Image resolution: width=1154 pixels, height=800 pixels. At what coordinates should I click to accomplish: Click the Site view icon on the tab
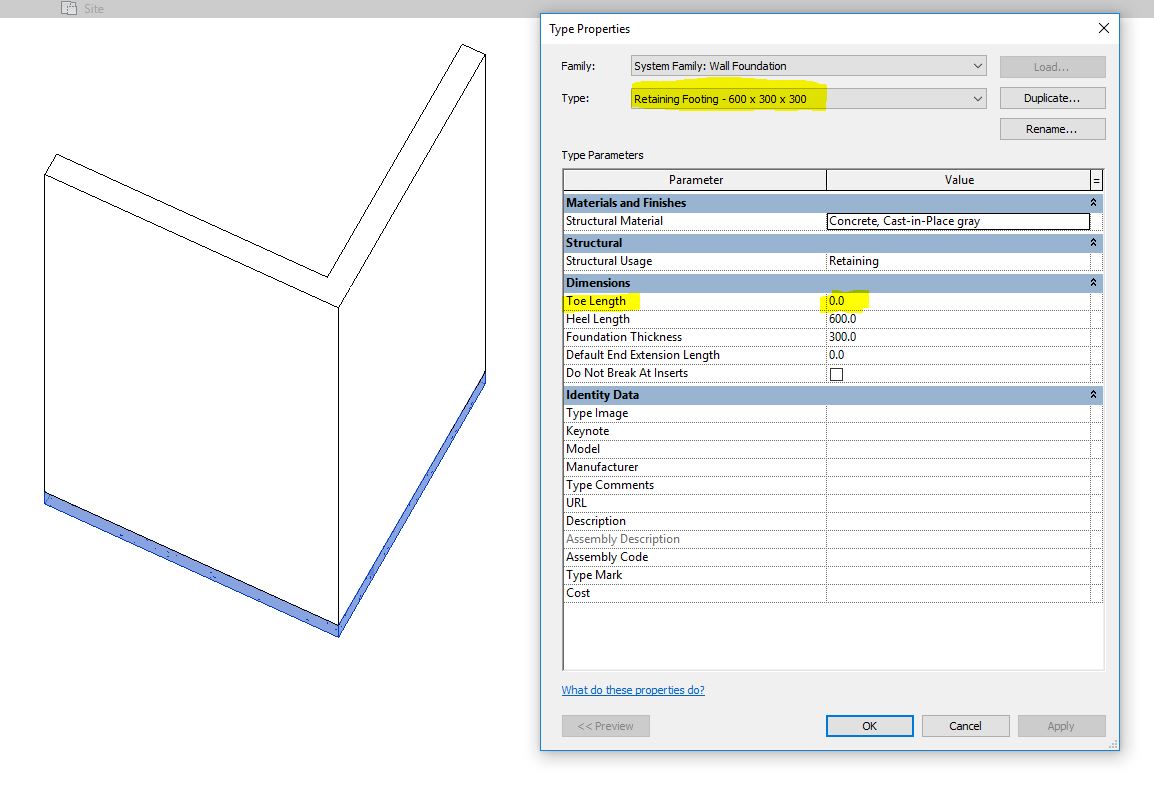pos(68,8)
